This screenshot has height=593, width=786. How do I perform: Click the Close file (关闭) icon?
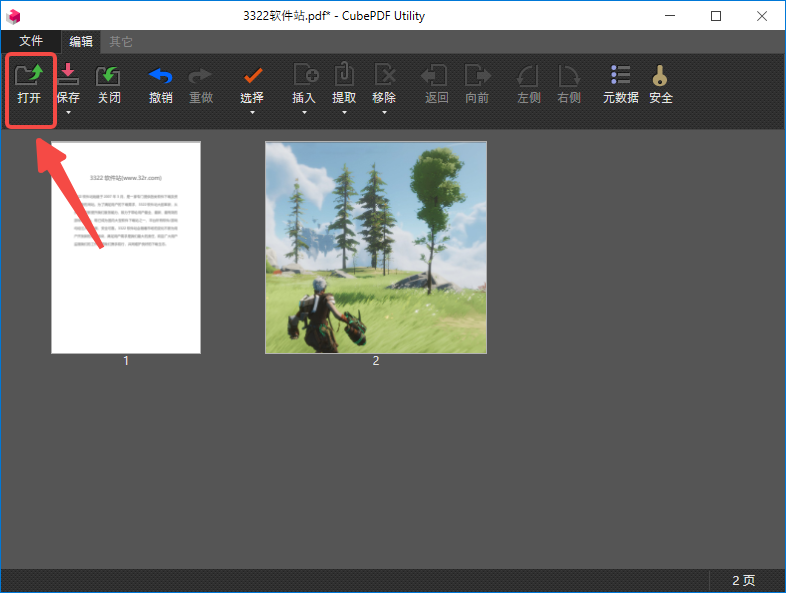[x=108, y=75]
